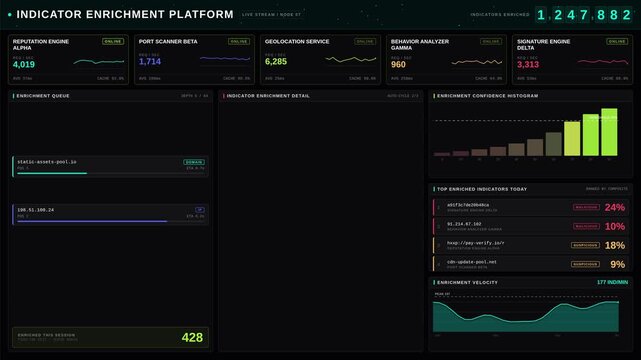Open the Reputation Engine Alpha card
Screen dimensions: 641x360
point(68,60)
